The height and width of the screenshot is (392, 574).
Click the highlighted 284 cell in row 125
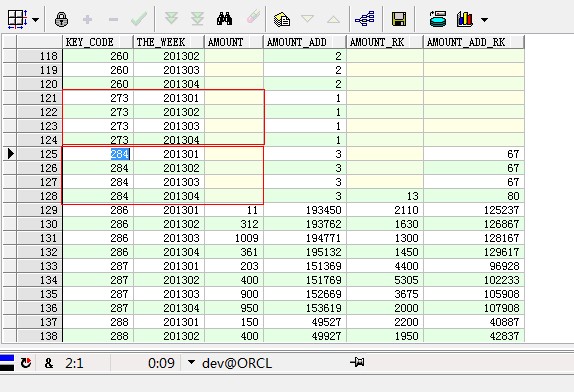click(120, 154)
